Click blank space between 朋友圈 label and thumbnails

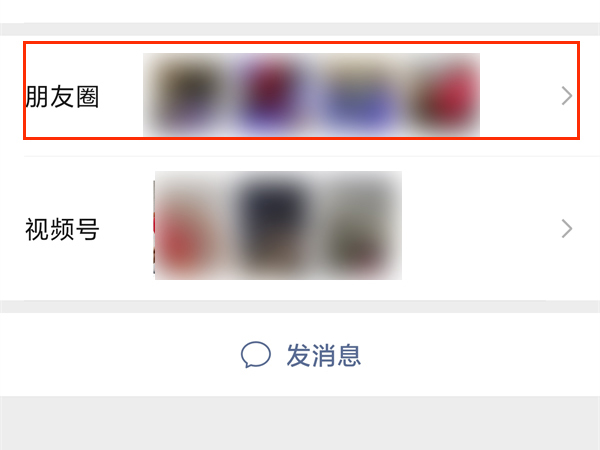coord(121,96)
